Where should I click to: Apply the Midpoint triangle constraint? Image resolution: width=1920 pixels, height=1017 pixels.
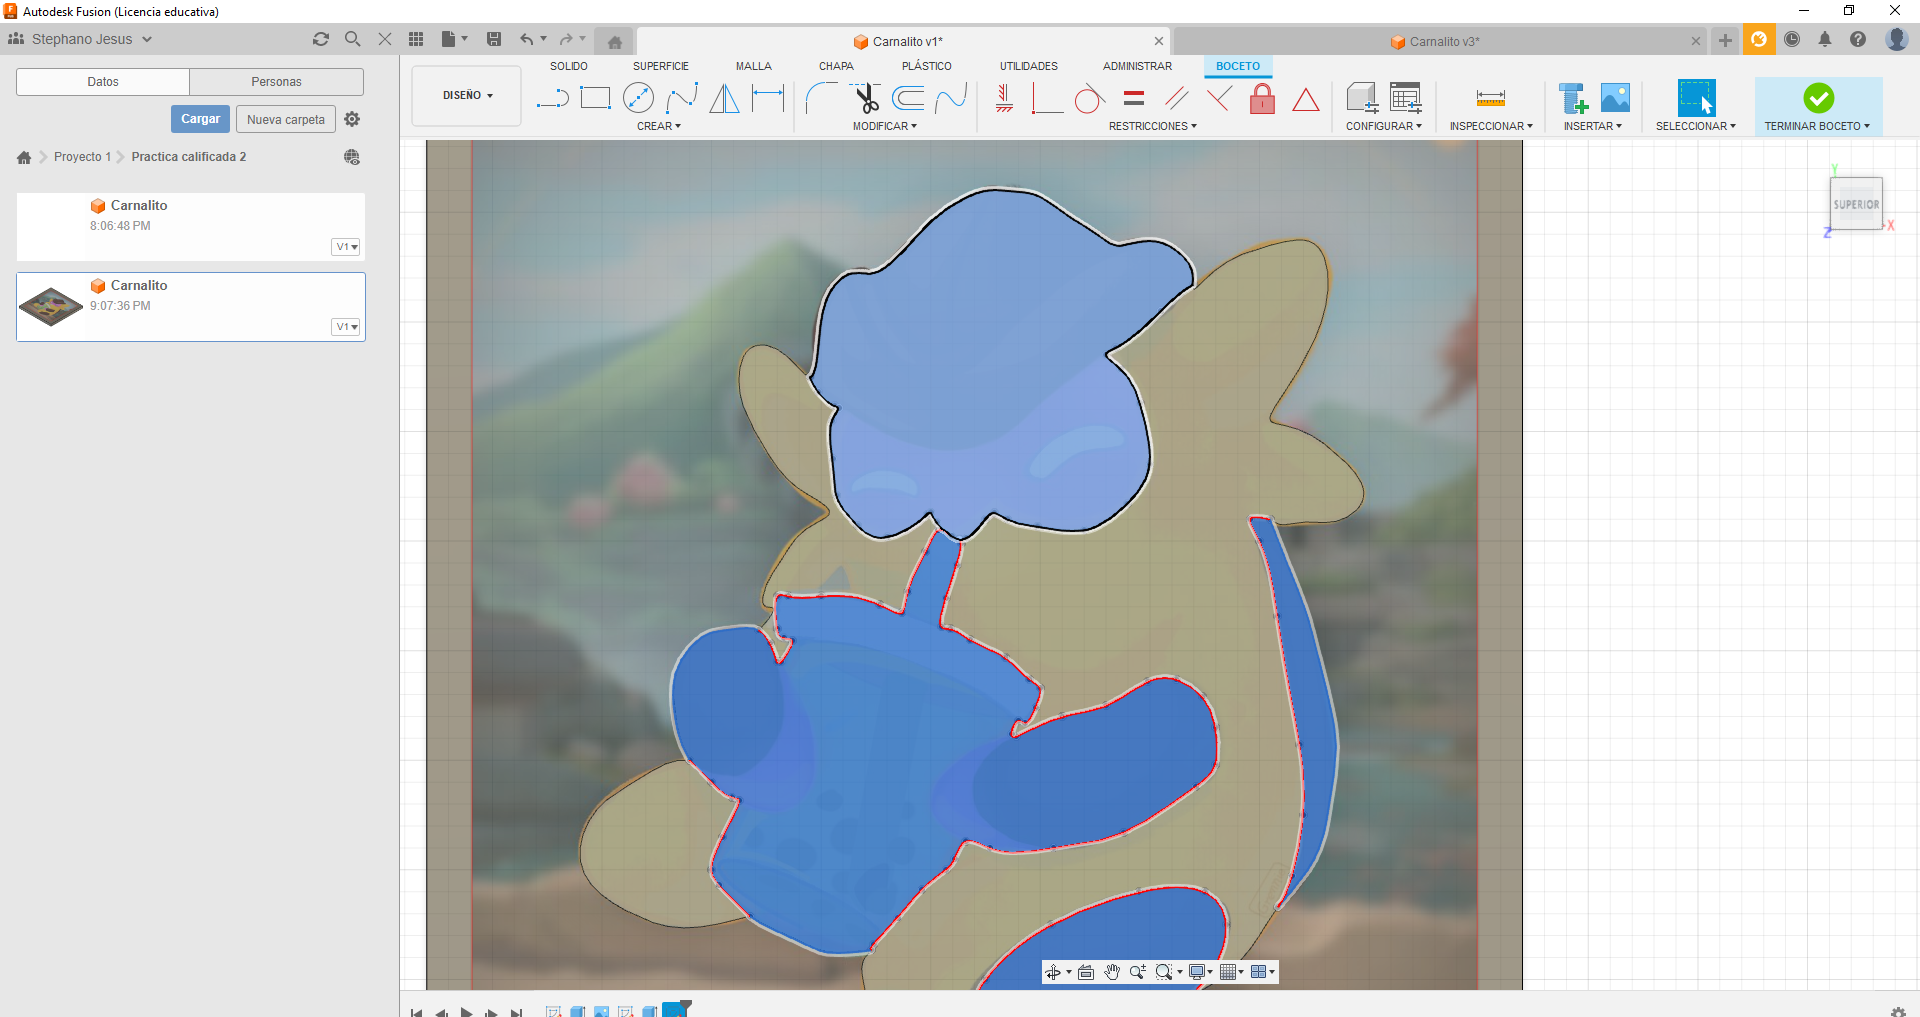(1306, 99)
